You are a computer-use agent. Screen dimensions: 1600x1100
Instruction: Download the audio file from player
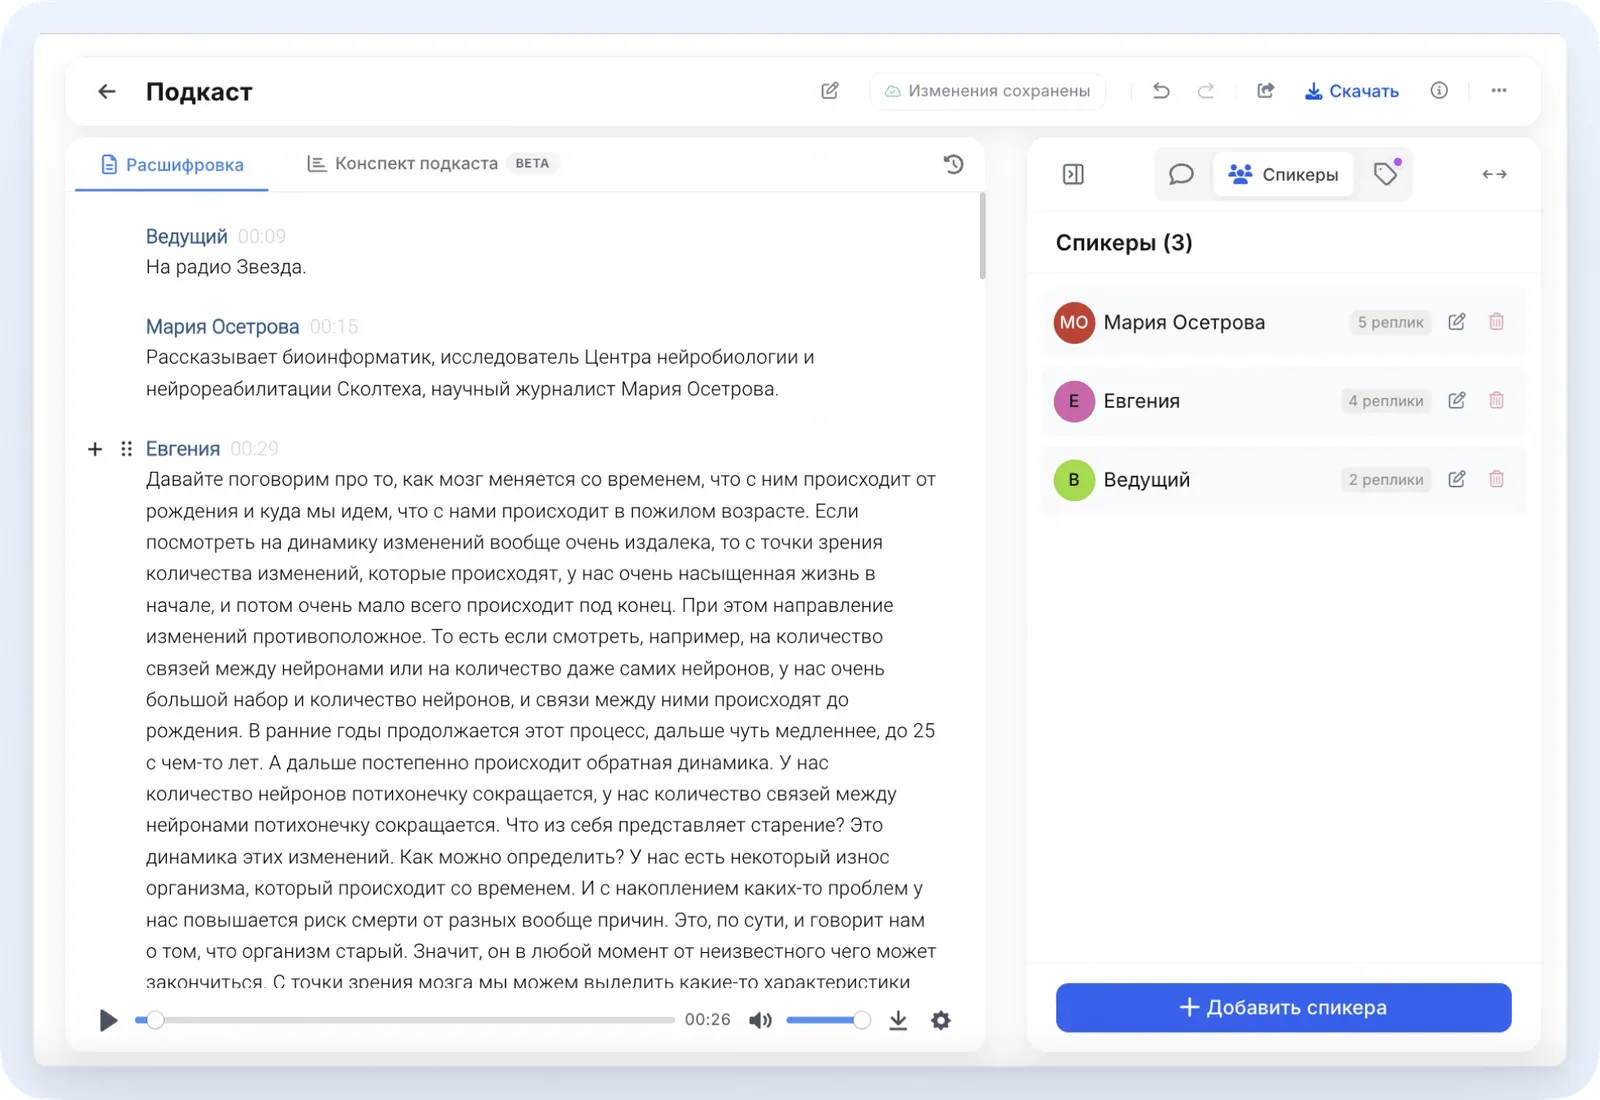coord(898,1020)
